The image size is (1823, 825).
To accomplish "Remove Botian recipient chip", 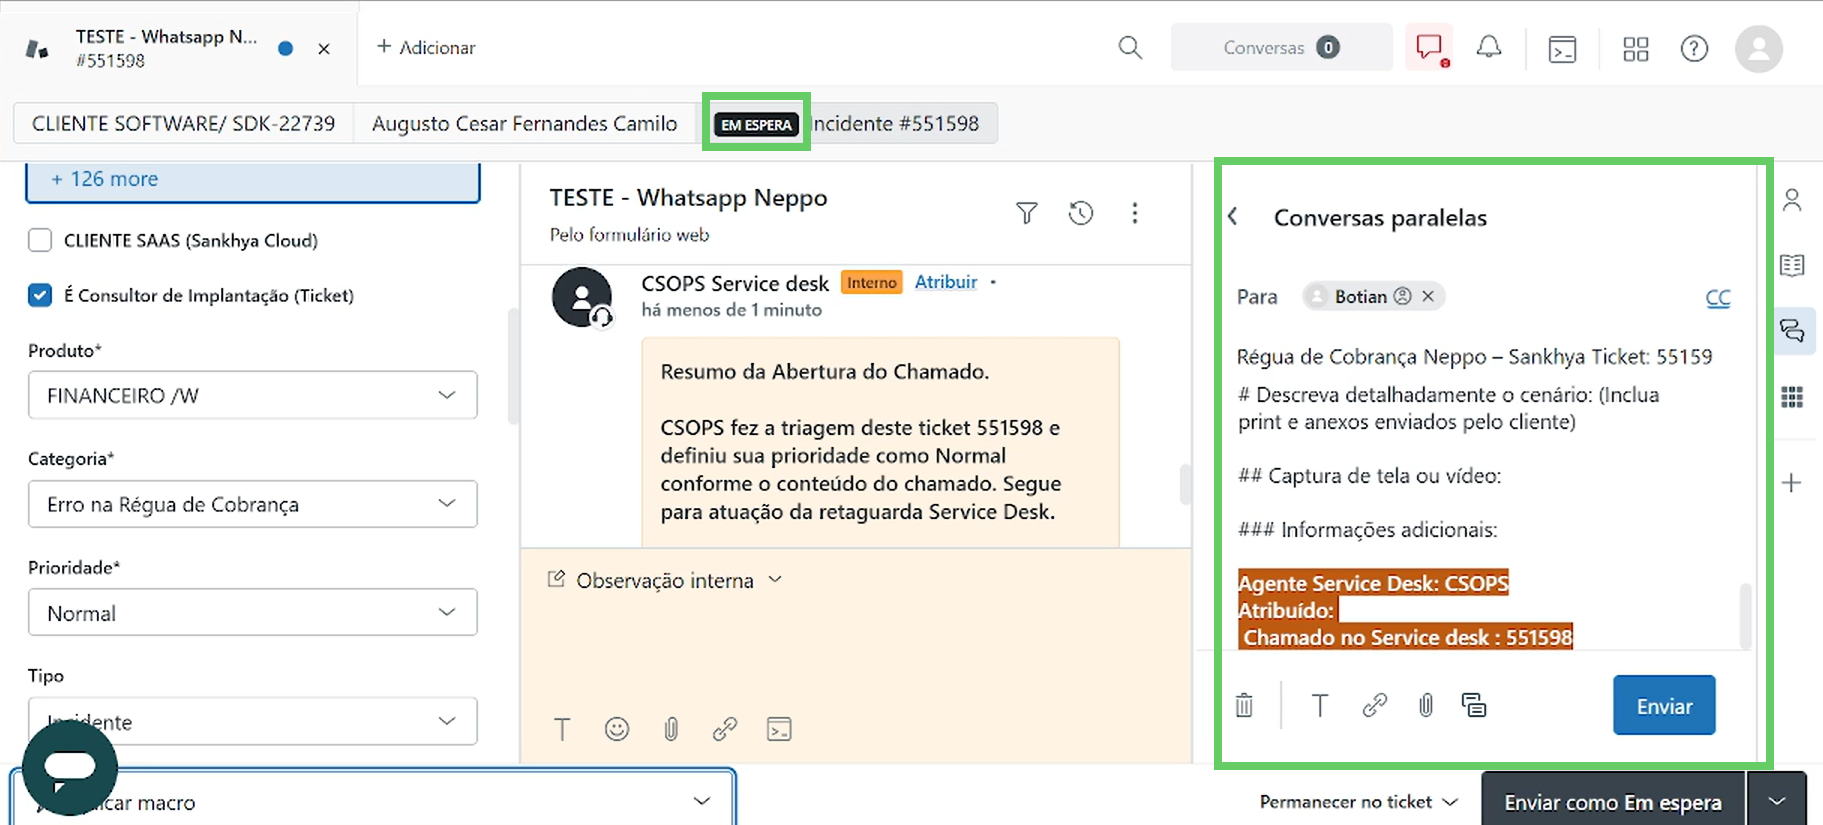I will (x=1428, y=296).
